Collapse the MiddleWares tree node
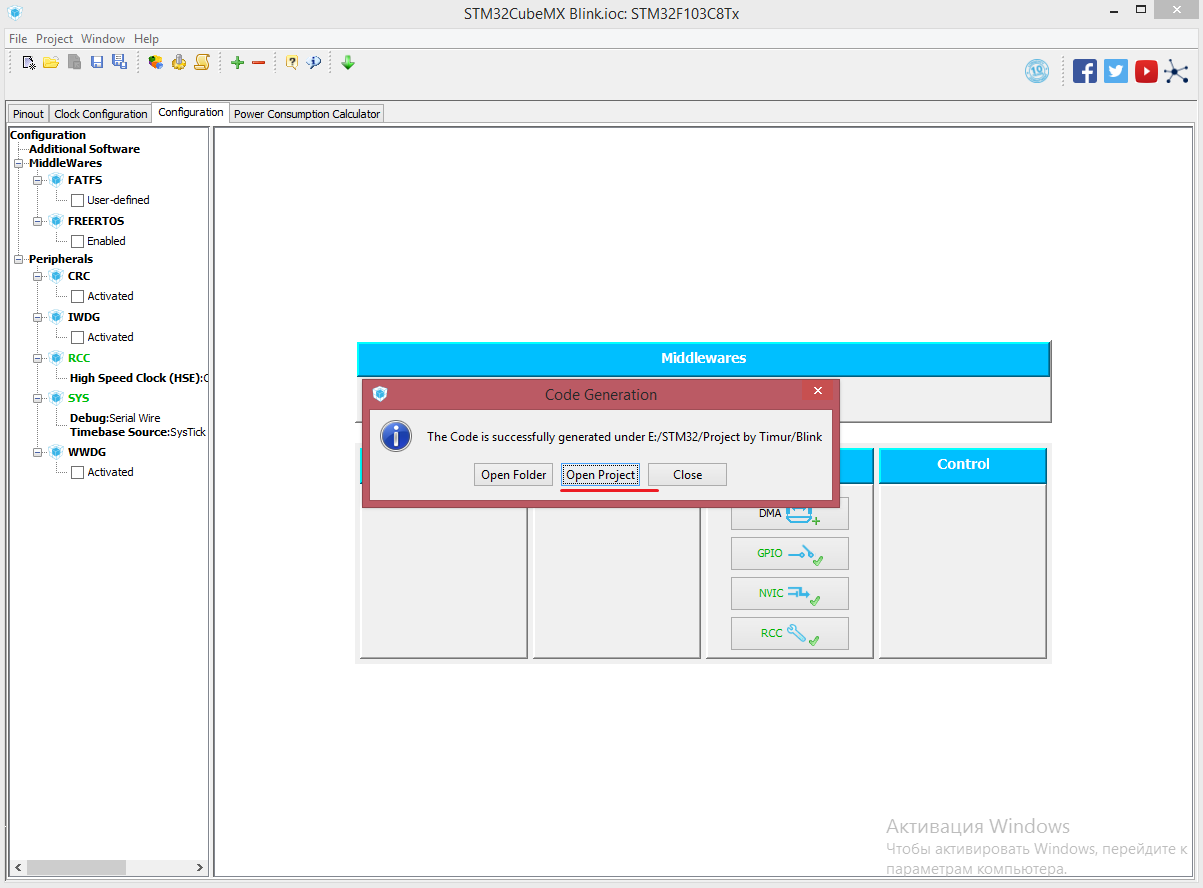 pos(19,163)
